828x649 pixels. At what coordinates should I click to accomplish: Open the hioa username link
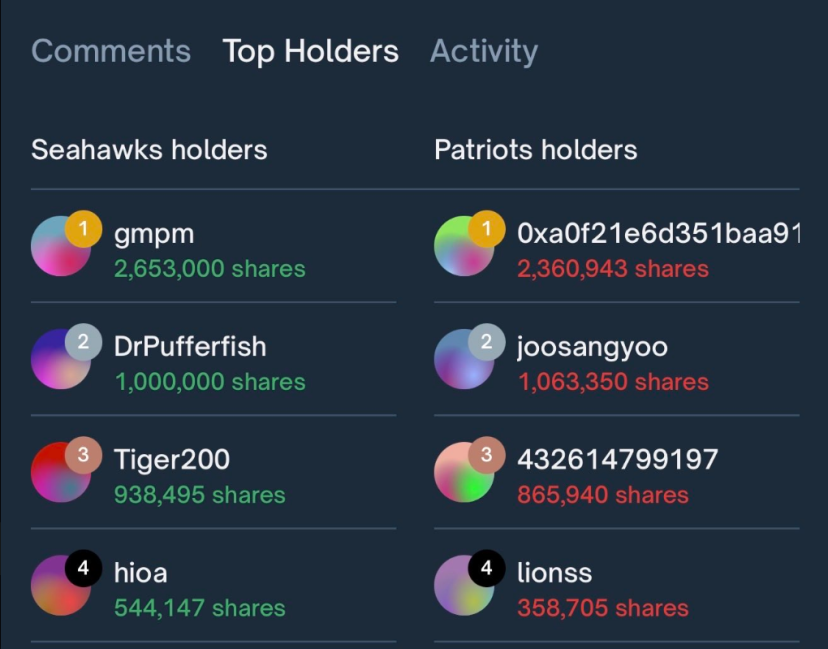(x=141, y=573)
